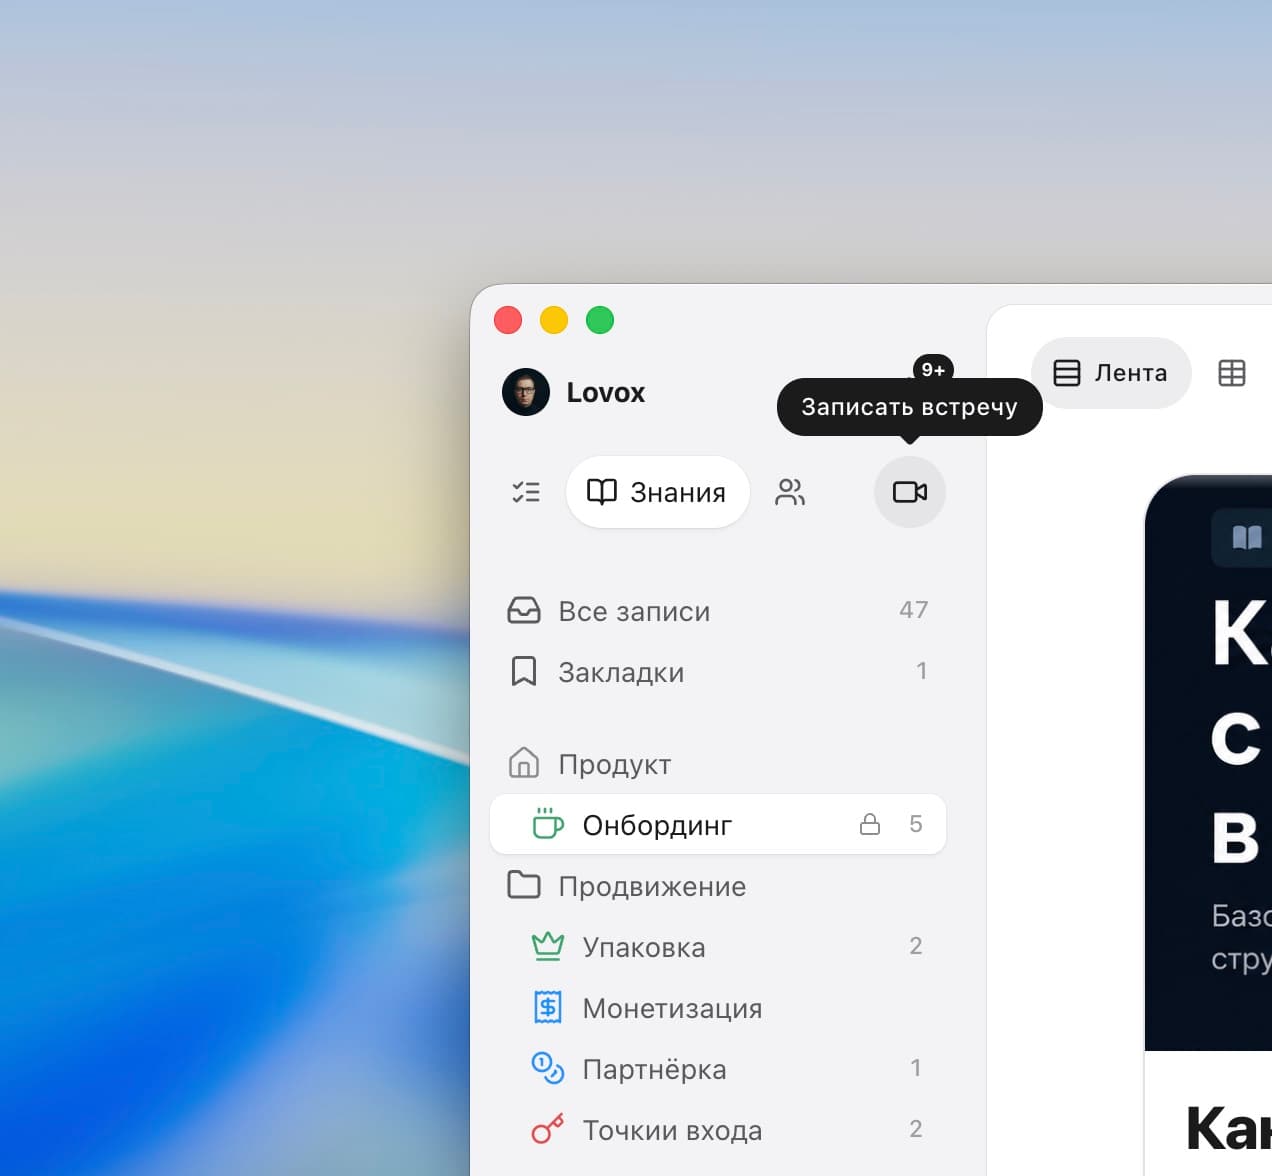Click the coins icon beside Партнёрка
This screenshot has height=1176, width=1272.
548,1068
